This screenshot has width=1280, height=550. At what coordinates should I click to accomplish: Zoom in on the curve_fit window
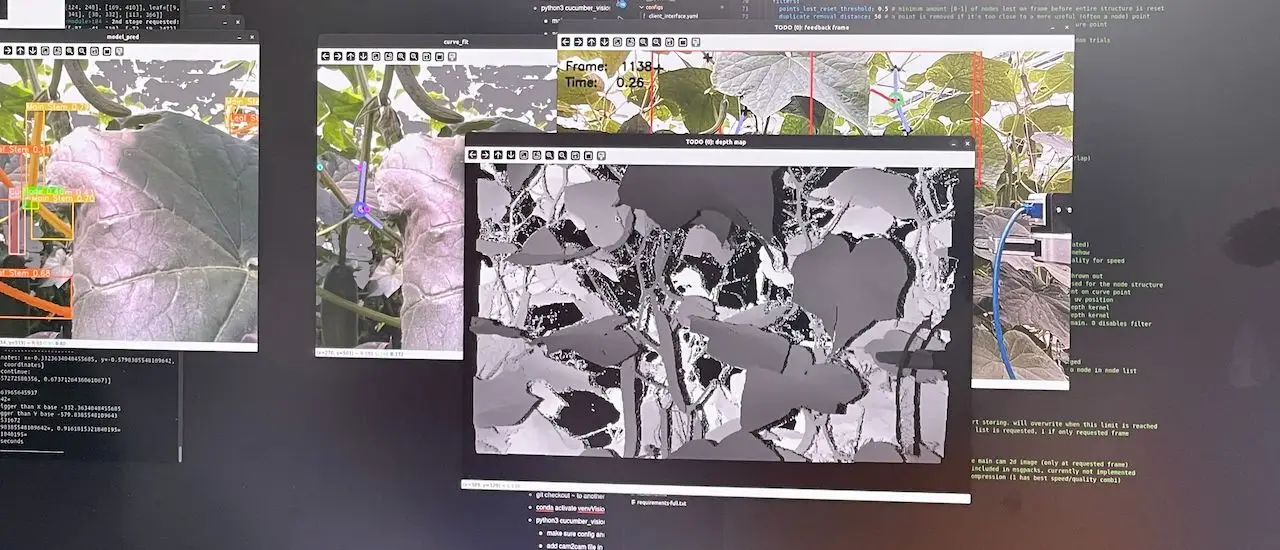[401, 56]
